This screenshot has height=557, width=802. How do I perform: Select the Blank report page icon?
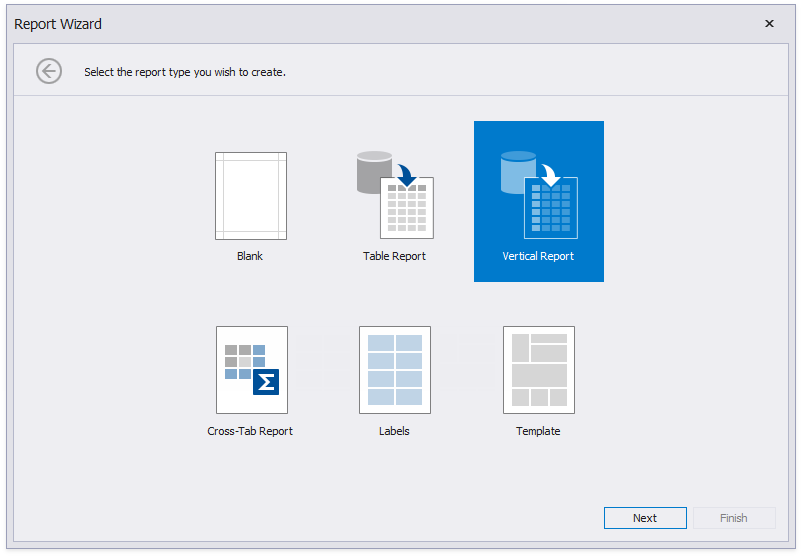250,196
